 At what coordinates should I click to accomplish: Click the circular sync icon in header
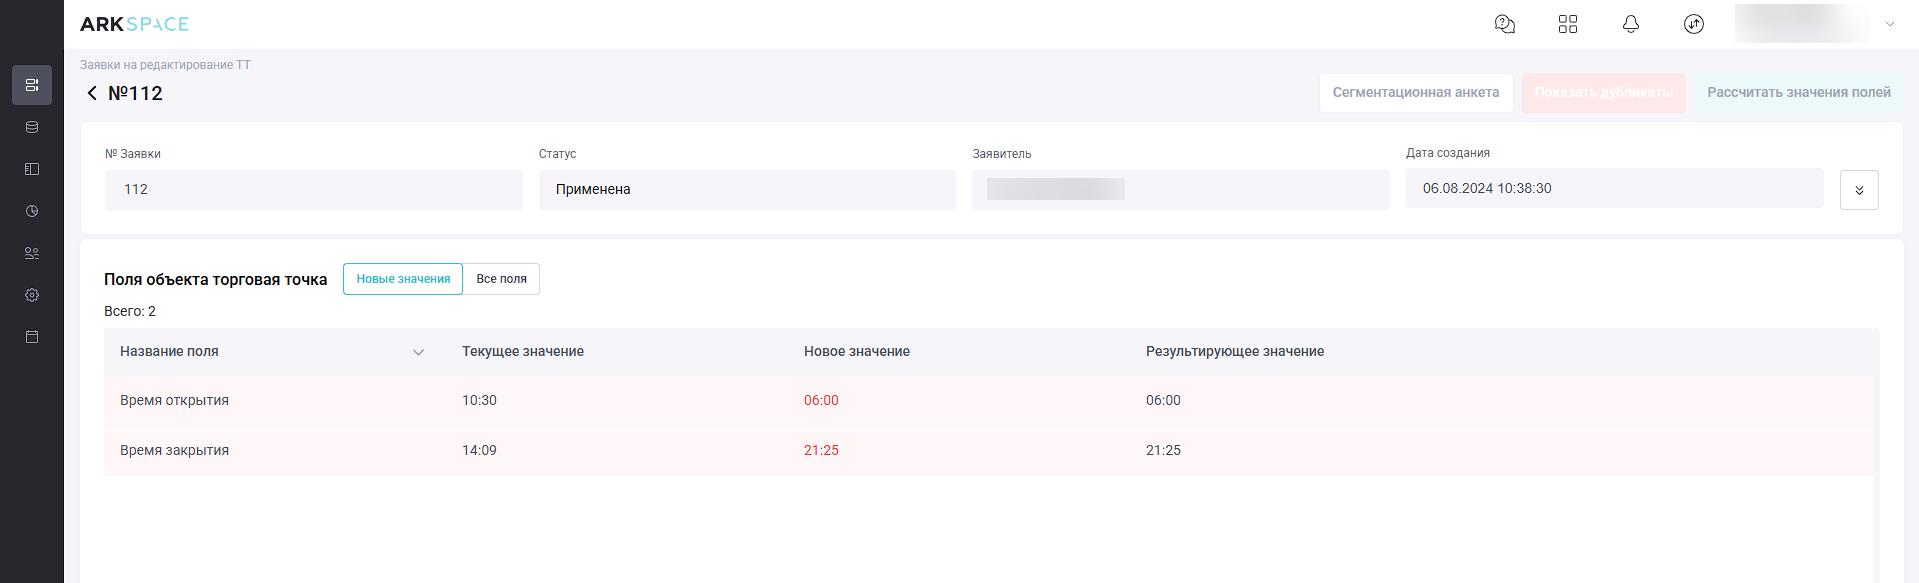(x=1694, y=24)
